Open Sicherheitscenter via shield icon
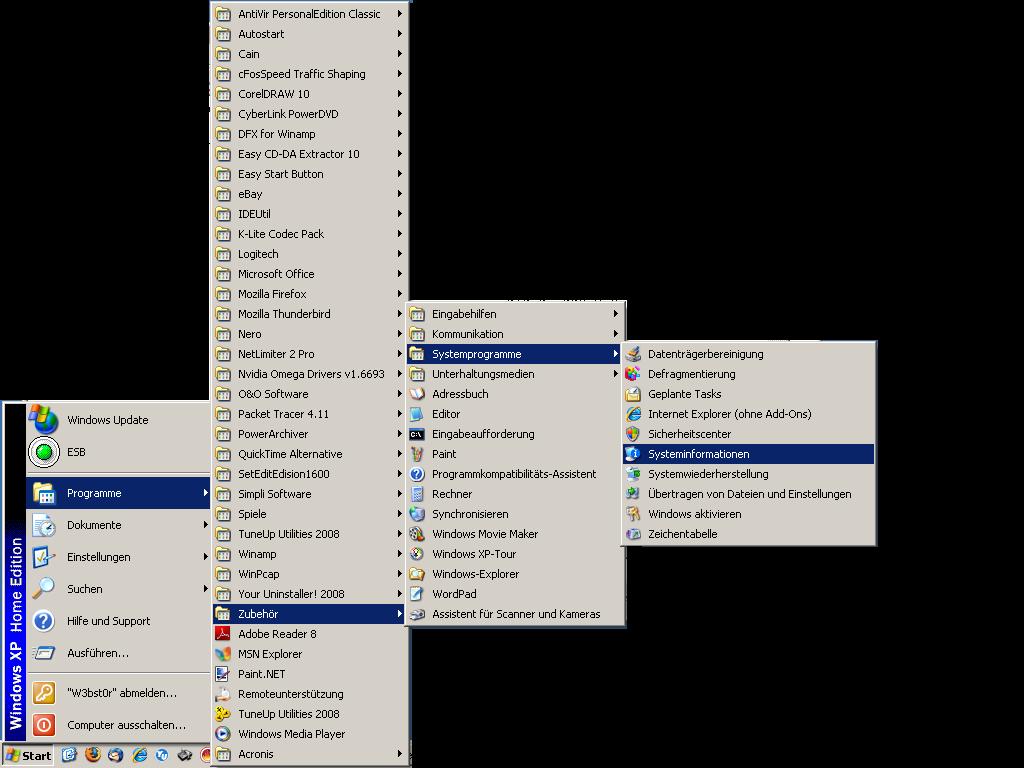 click(633, 434)
